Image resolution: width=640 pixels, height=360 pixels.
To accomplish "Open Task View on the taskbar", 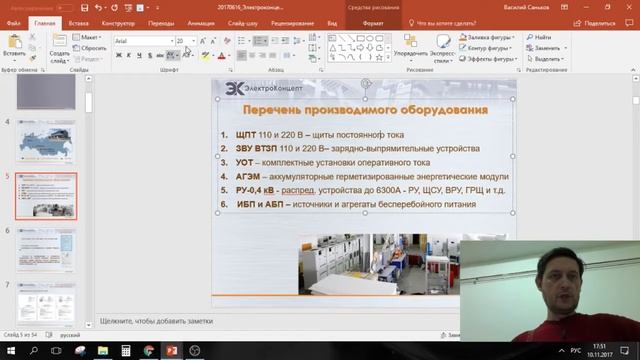I will [x=56, y=351].
